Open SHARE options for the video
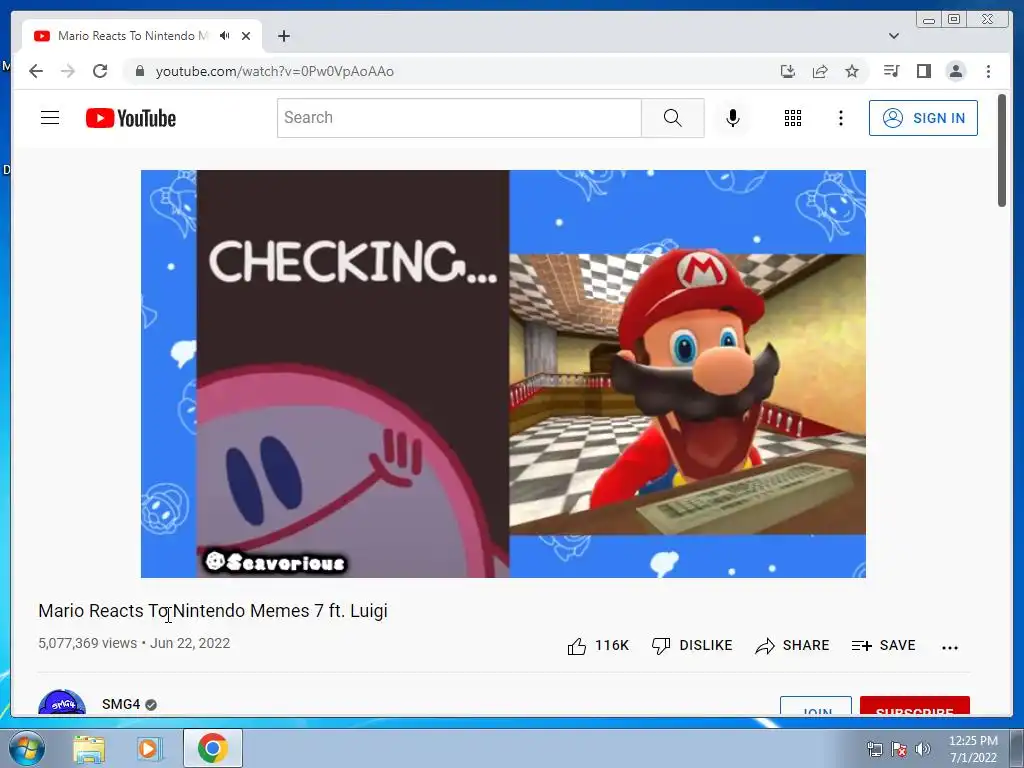1024x768 pixels. click(x=792, y=646)
